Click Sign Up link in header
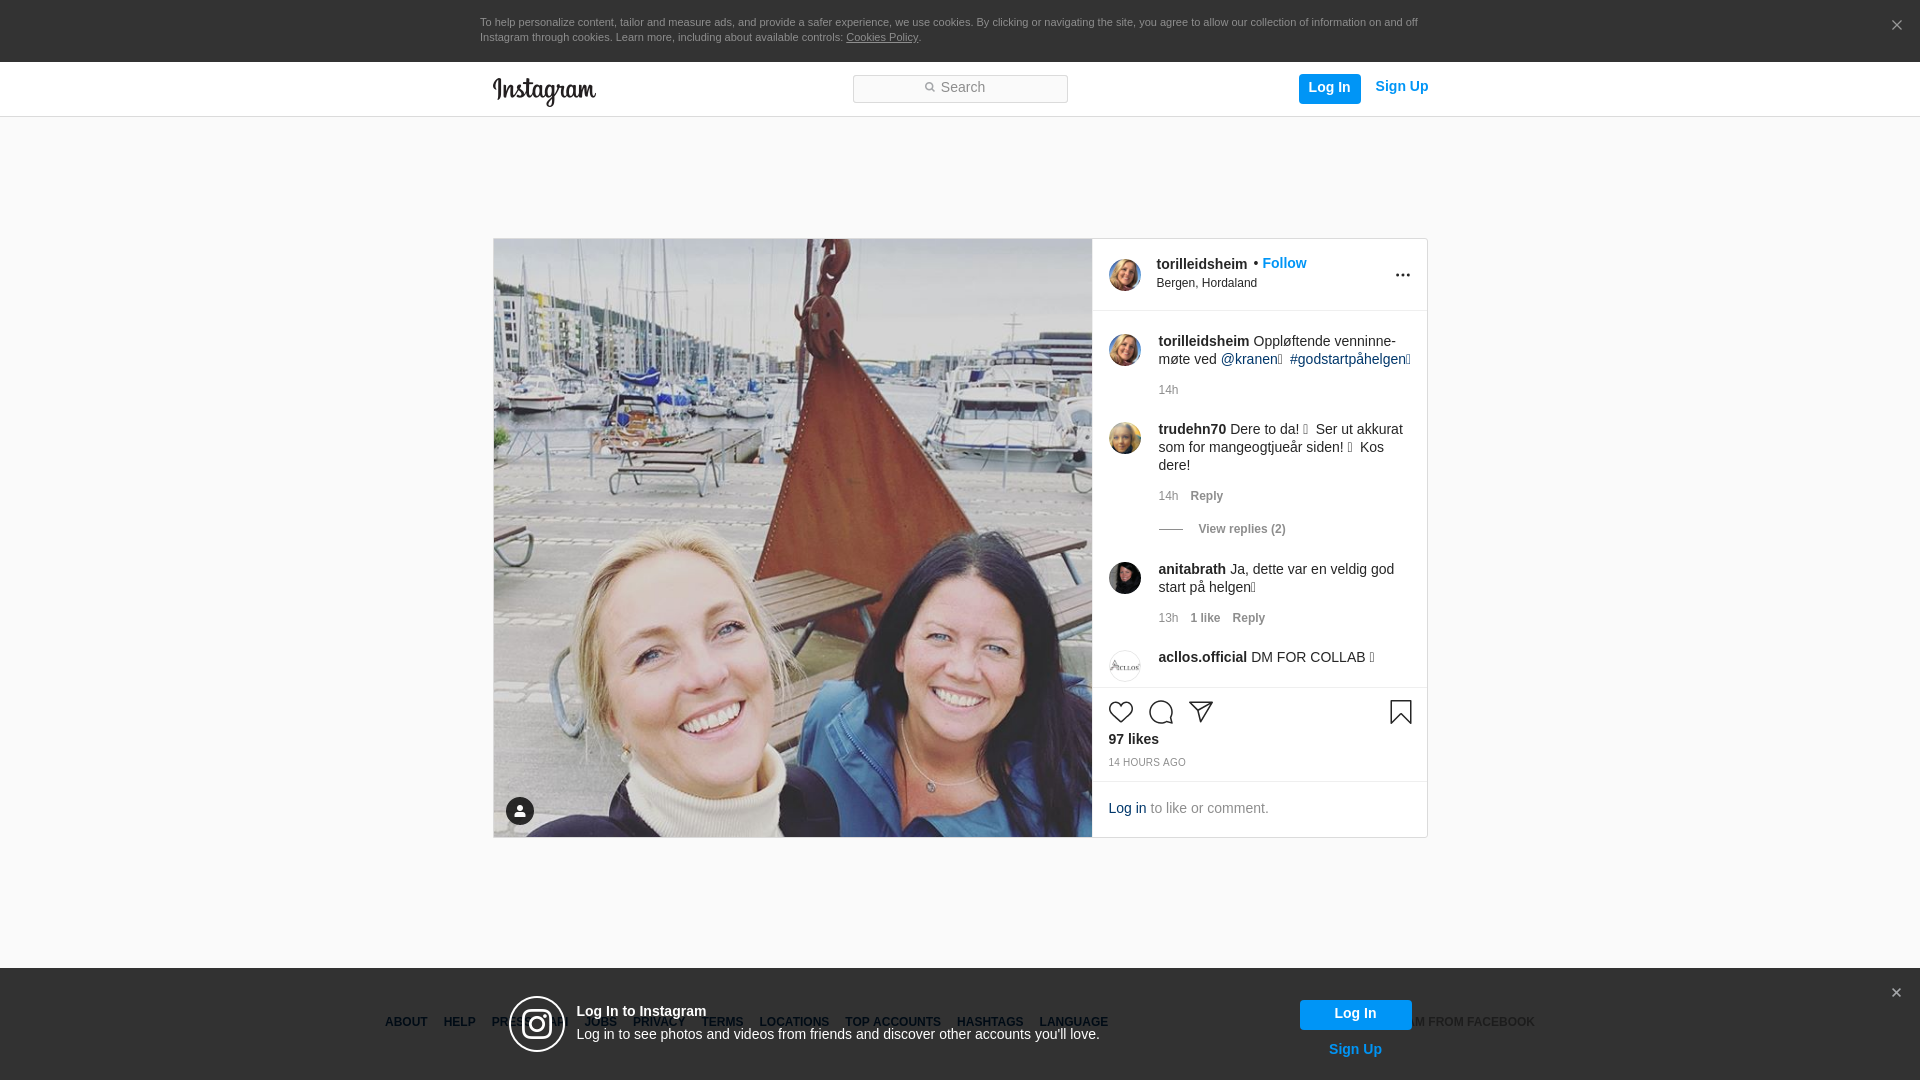The width and height of the screenshot is (1920, 1080). pyautogui.click(x=1401, y=87)
